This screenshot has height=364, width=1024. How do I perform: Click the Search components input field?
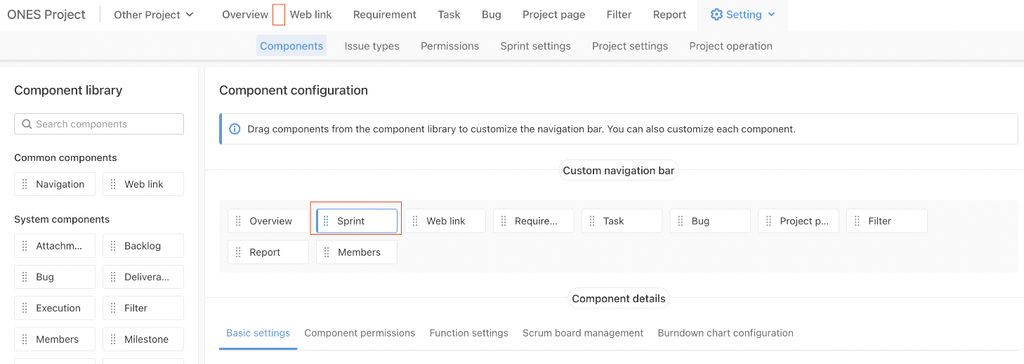click(99, 124)
